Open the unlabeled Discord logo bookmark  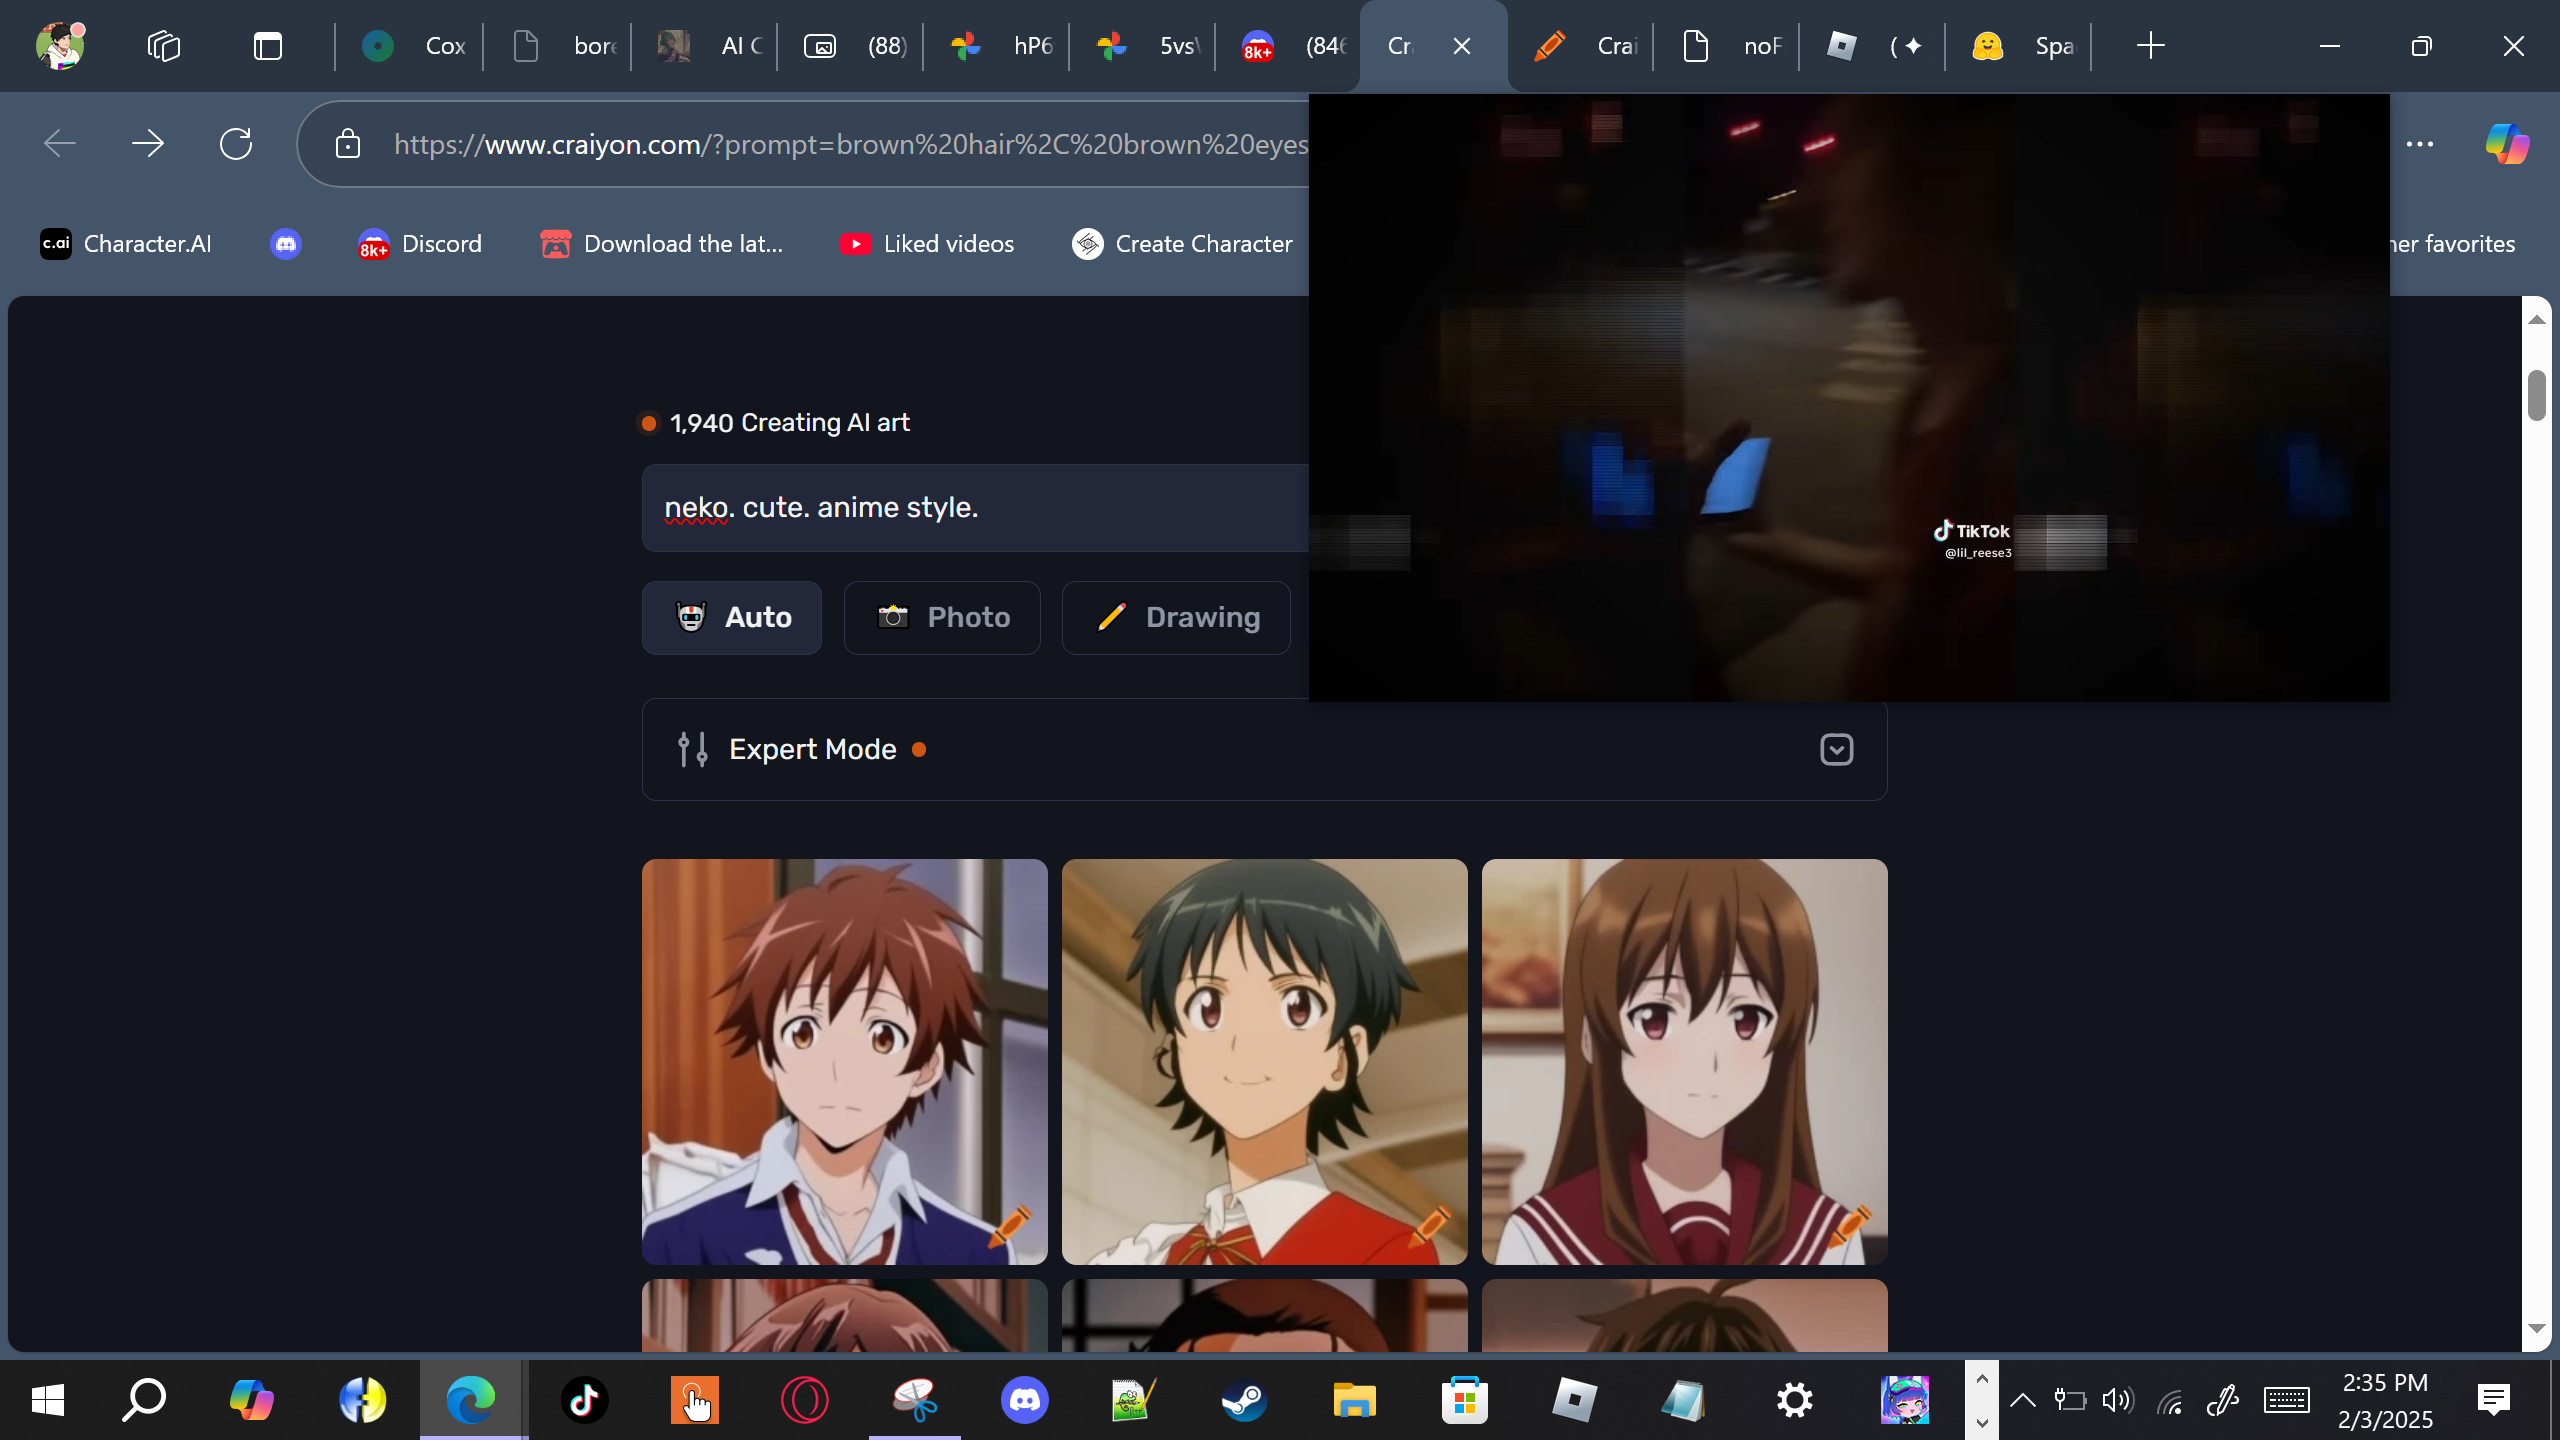click(x=286, y=244)
